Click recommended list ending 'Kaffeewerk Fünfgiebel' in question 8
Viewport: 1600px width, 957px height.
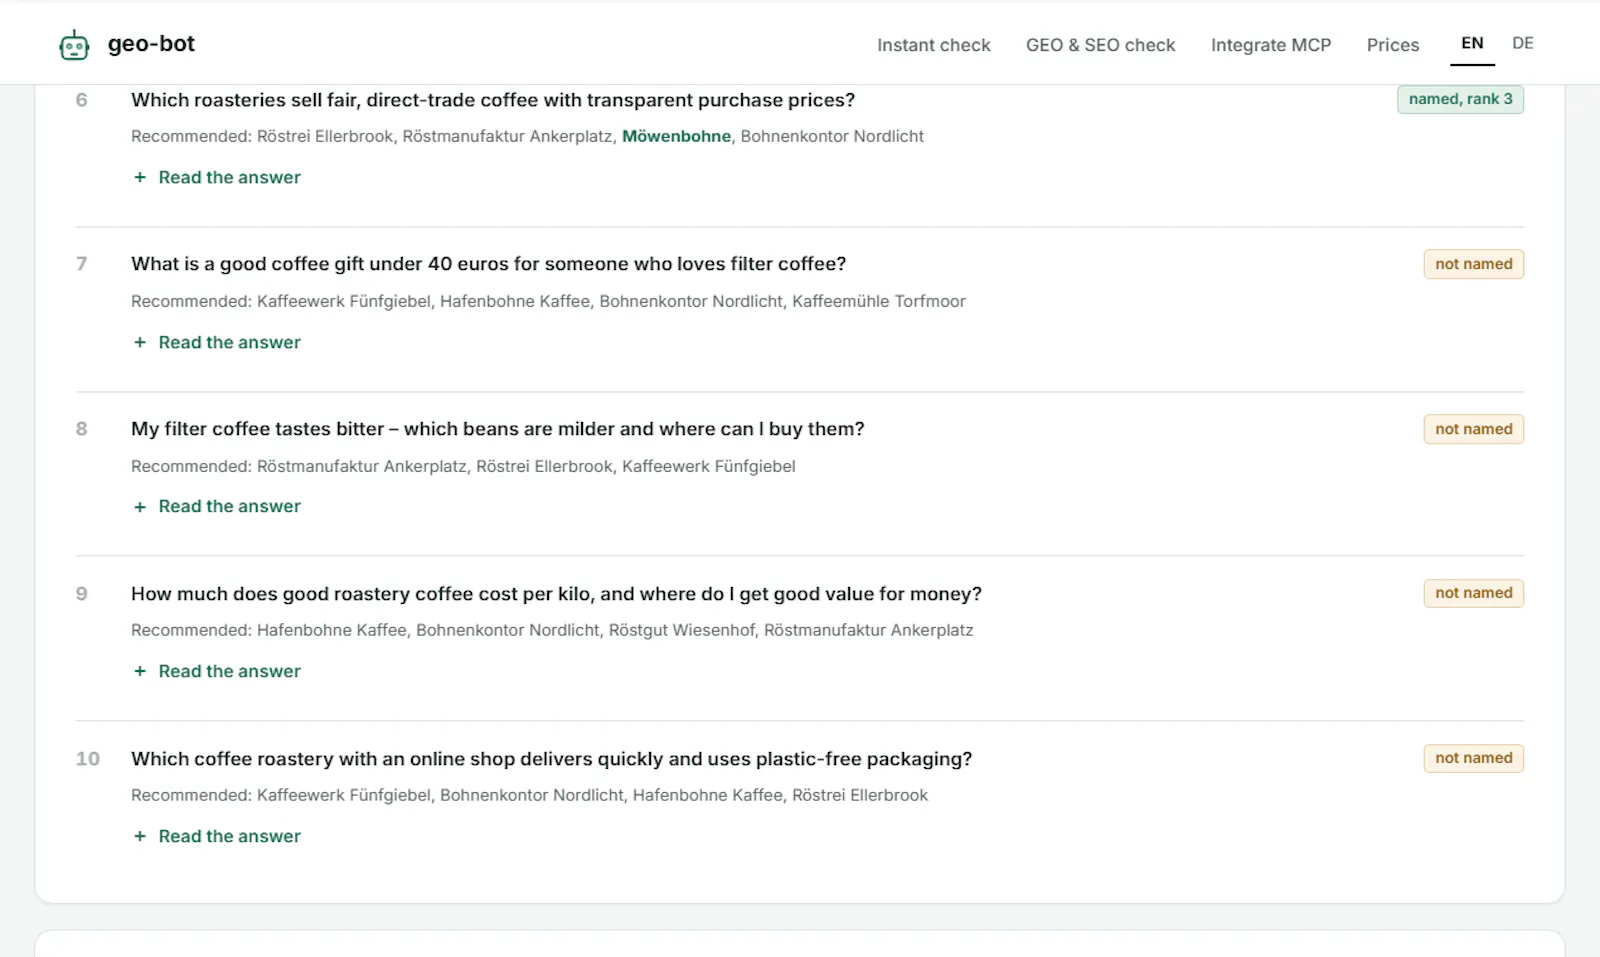[x=463, y=466]
